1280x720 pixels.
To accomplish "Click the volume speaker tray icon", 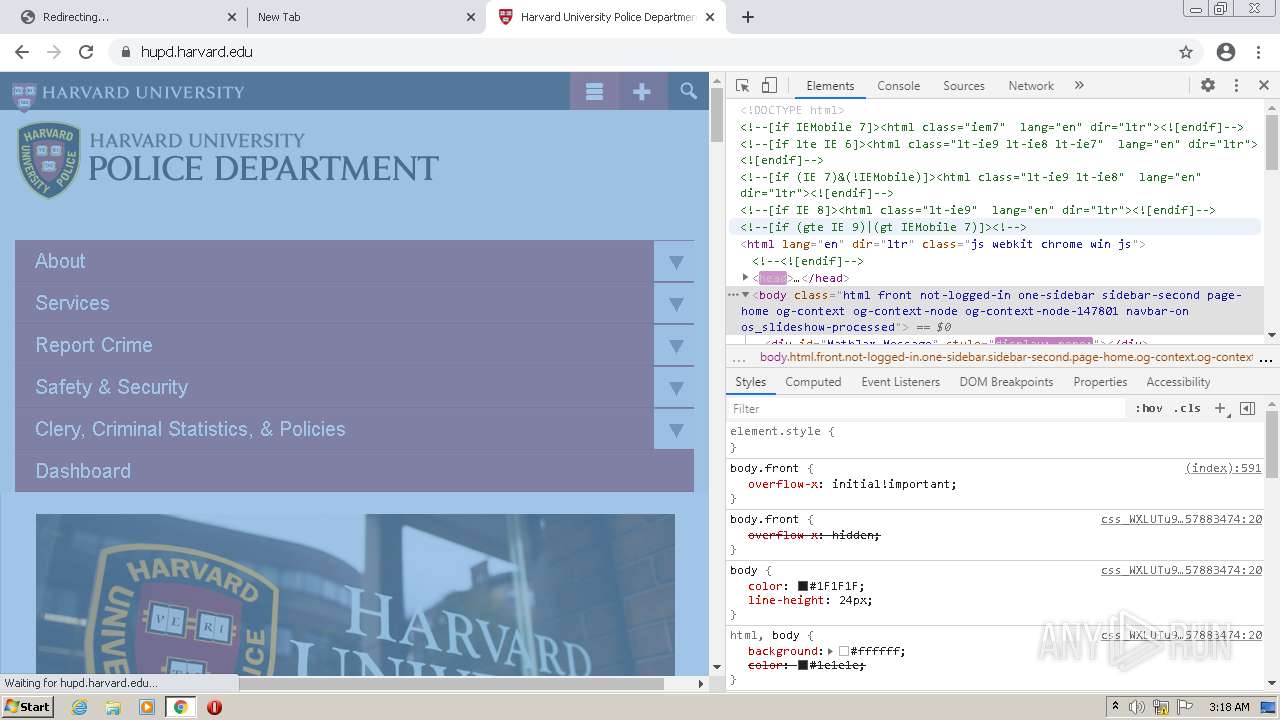I will tap(1137, 707).
